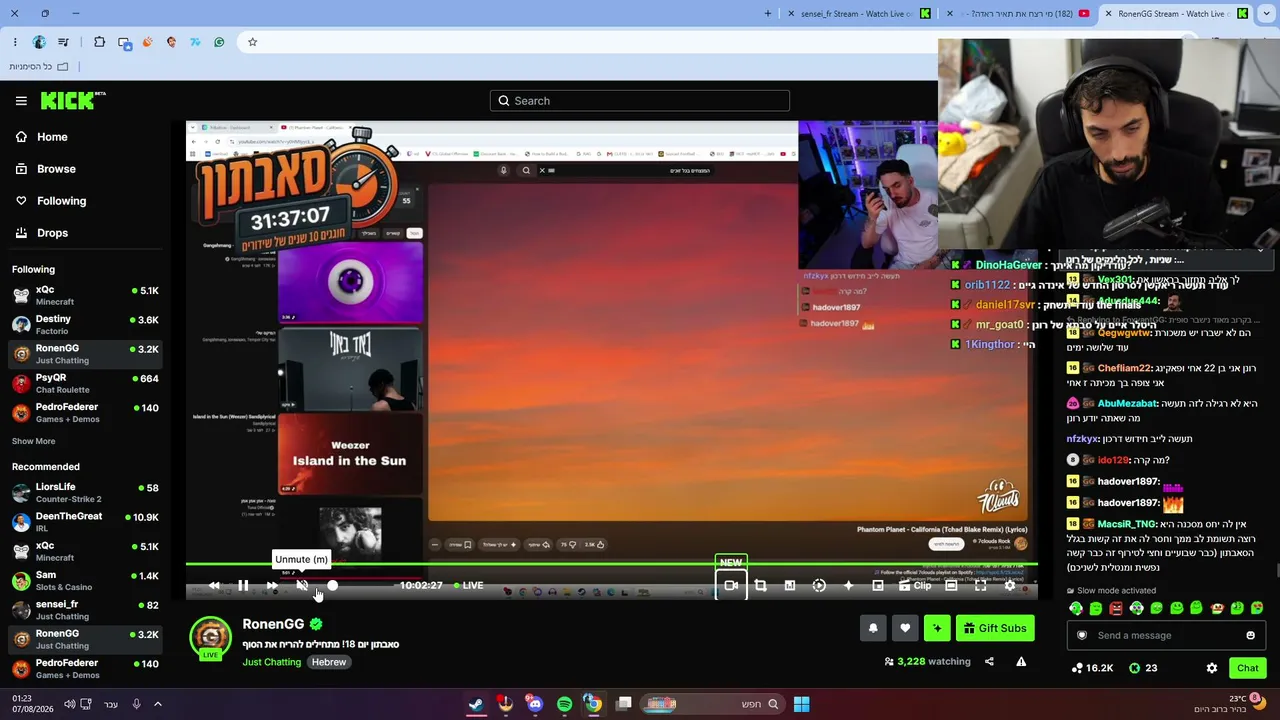Report the stream via warning icon
This screenshot has width=1280, height=720.
(x=1021, y=661)
